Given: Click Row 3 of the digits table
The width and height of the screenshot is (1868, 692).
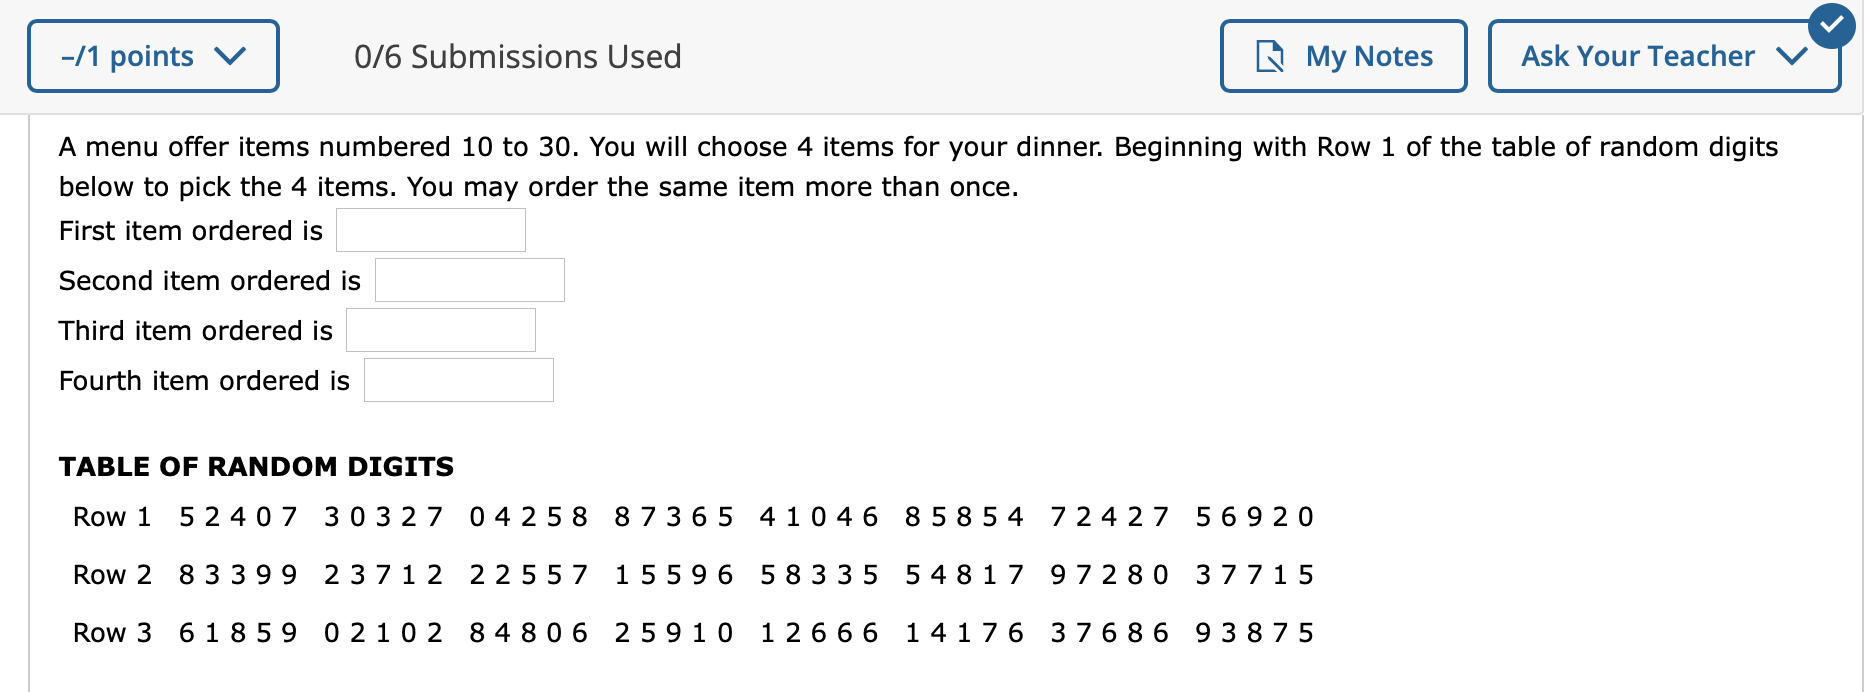Looking at the screenshot, I should click(x=113, y=631).
